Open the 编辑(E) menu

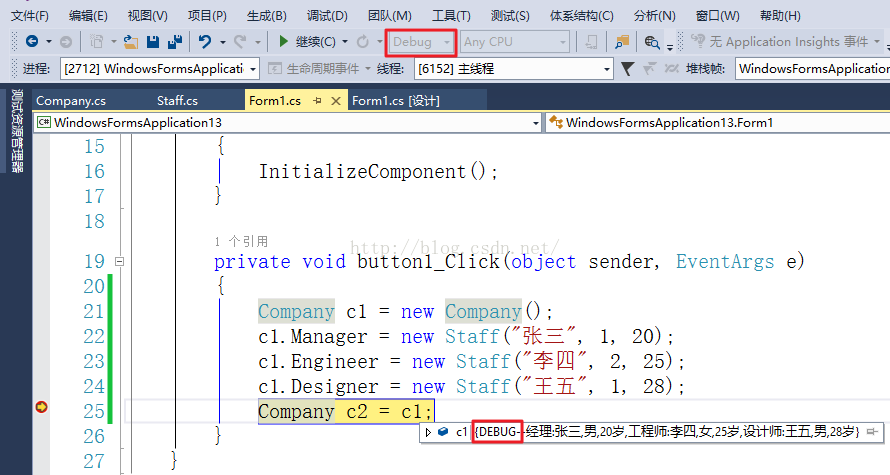tap(88, 15)
